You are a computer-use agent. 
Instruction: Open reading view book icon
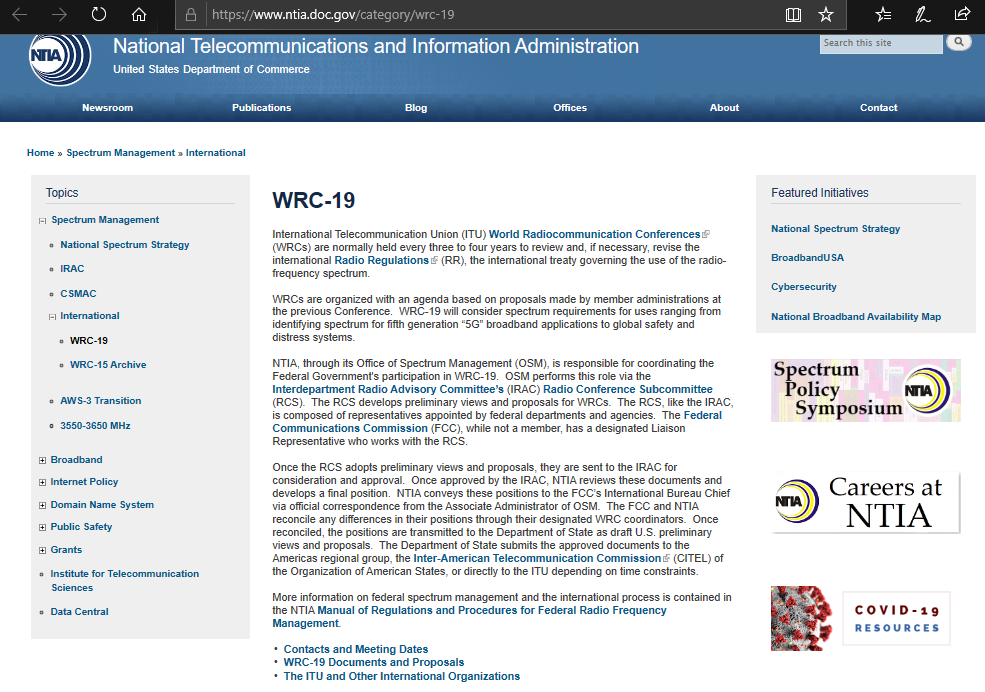[x=793, y=14]
